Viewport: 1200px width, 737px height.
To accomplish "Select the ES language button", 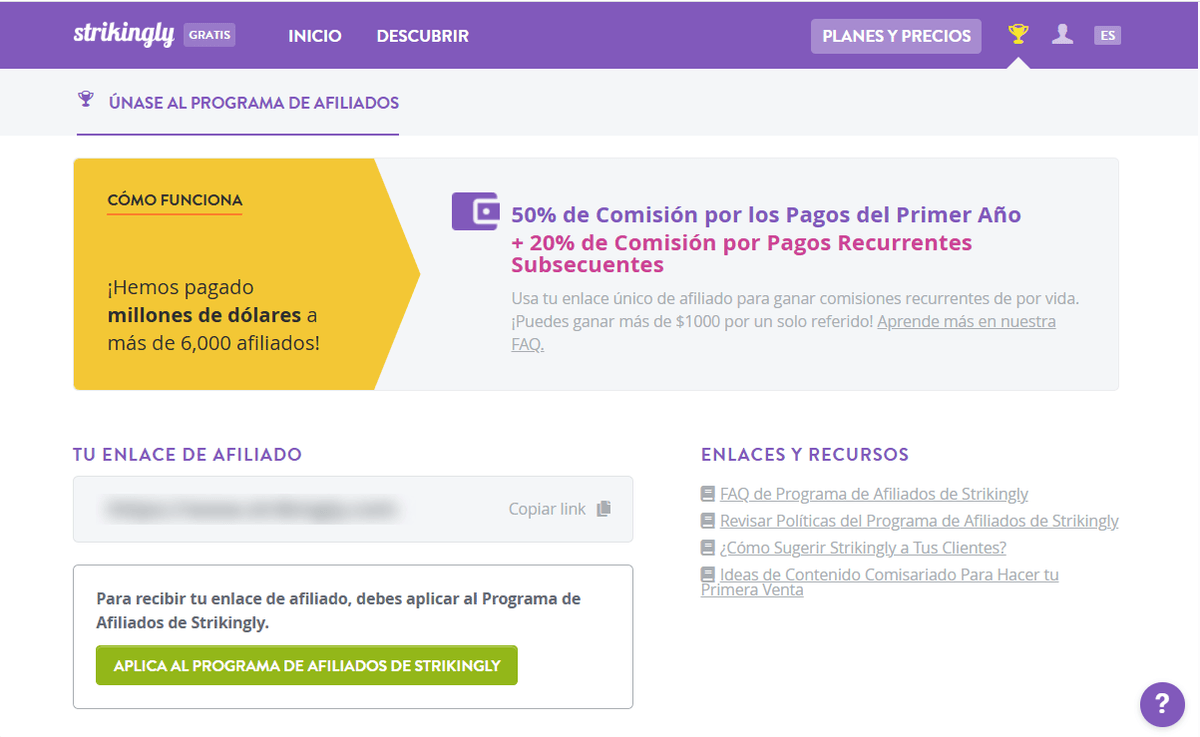I will [x=1107, y=34].
